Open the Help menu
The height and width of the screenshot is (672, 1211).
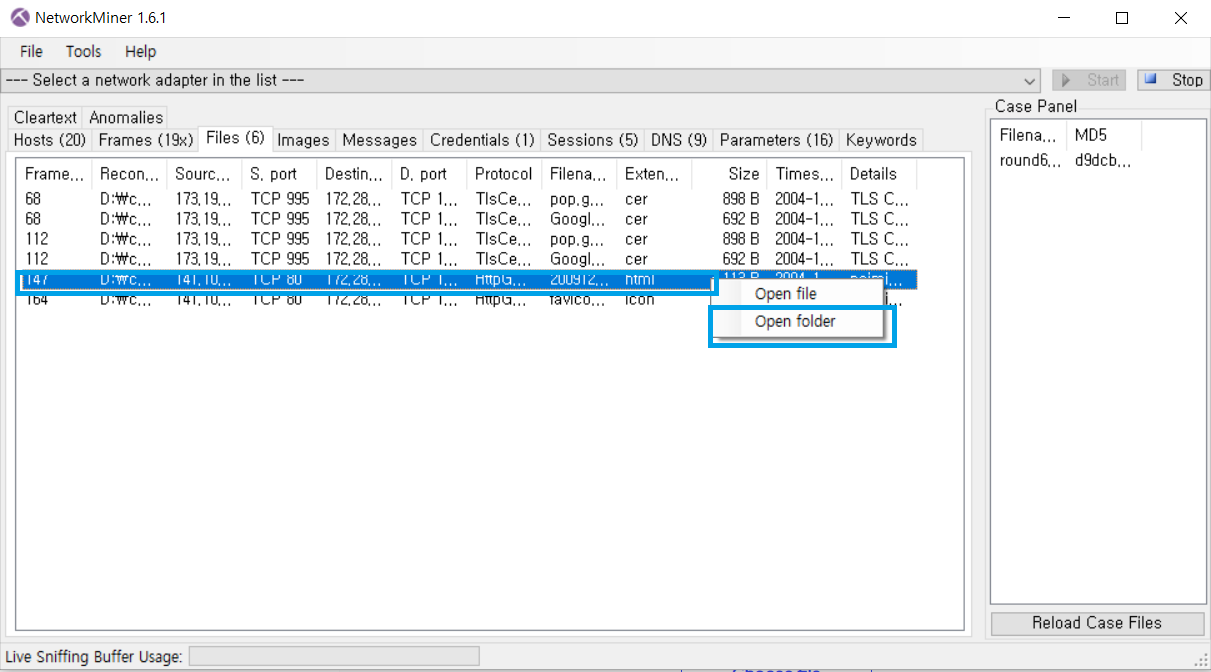click(x=141, y=52)
